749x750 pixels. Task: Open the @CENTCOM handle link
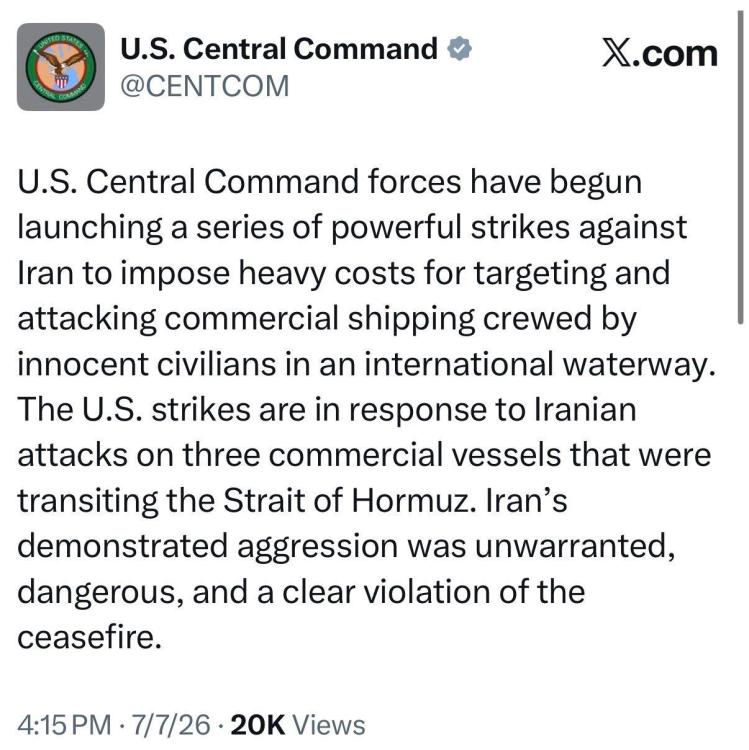tap(204, 86)
